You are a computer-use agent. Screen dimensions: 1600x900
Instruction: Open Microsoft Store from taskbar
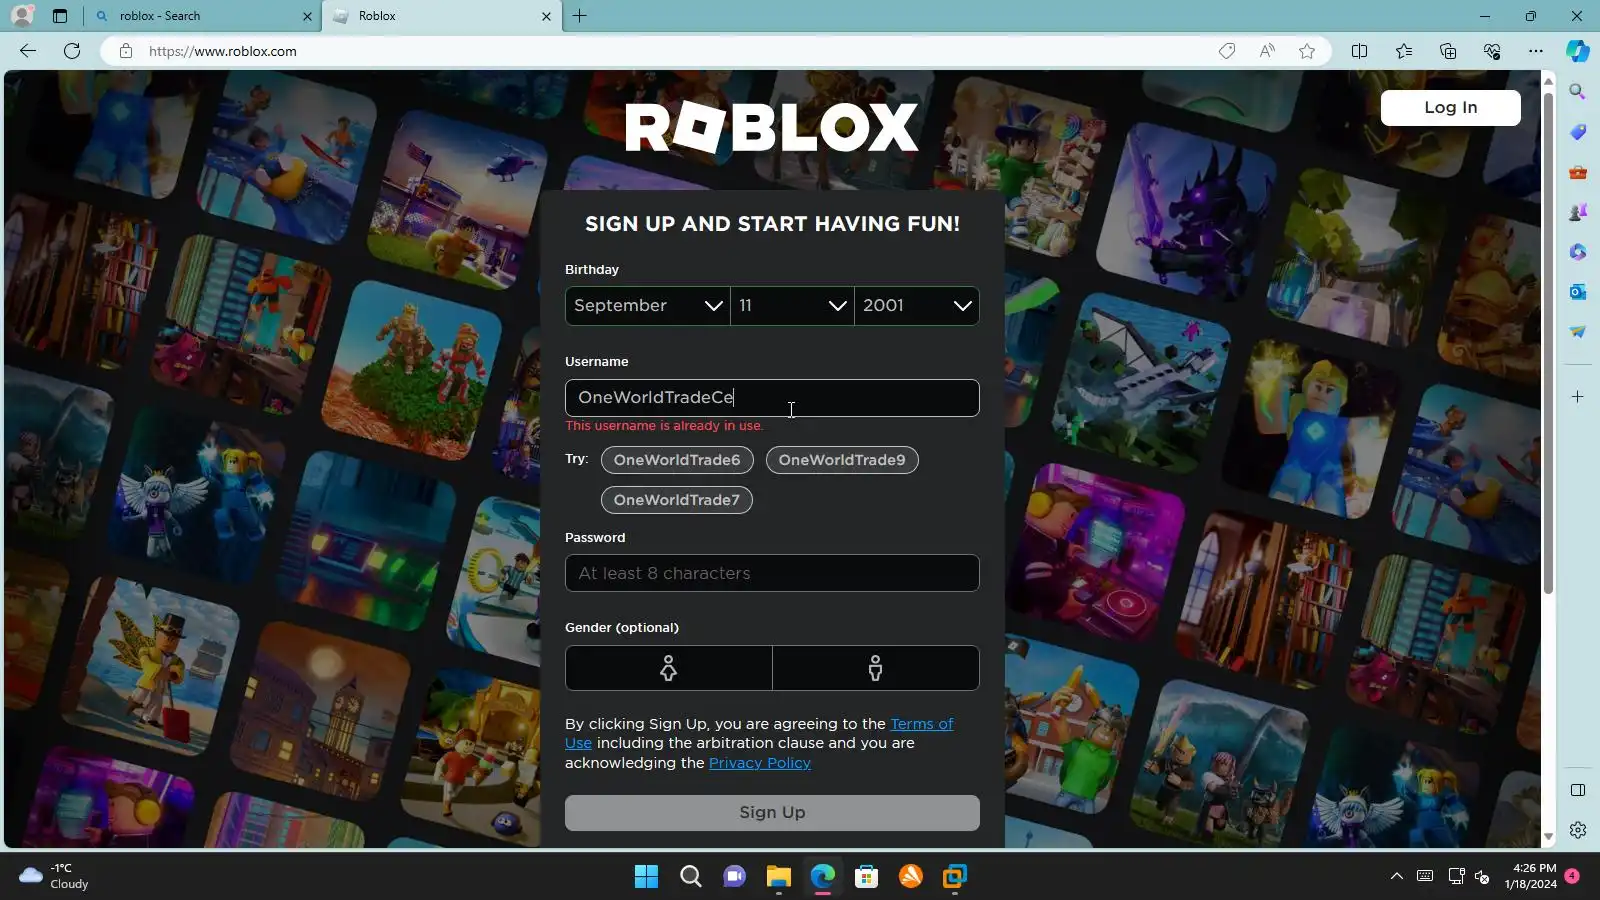click(867, 877)
